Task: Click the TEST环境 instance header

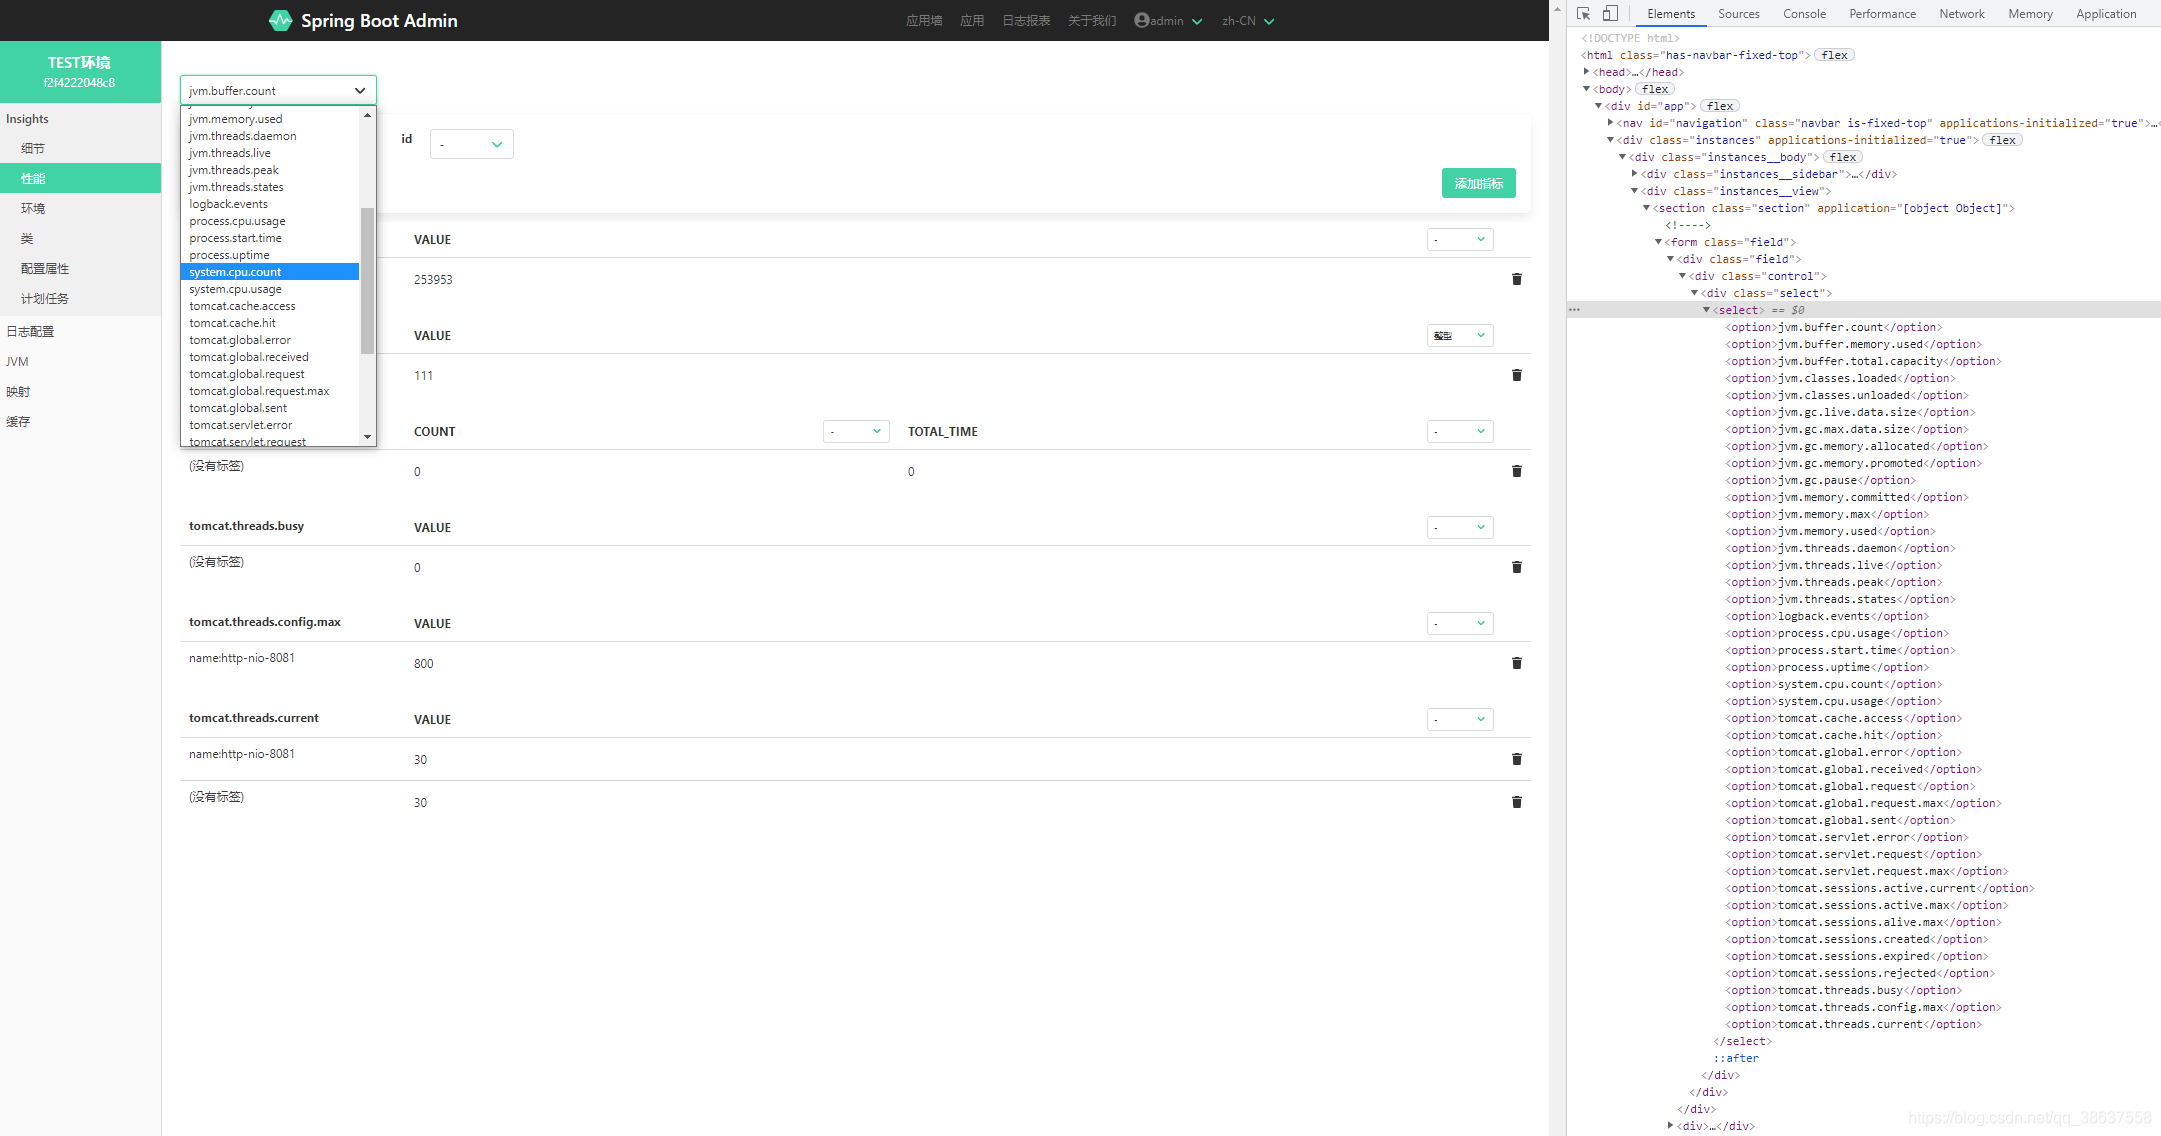Action: (x=80, y=72)
